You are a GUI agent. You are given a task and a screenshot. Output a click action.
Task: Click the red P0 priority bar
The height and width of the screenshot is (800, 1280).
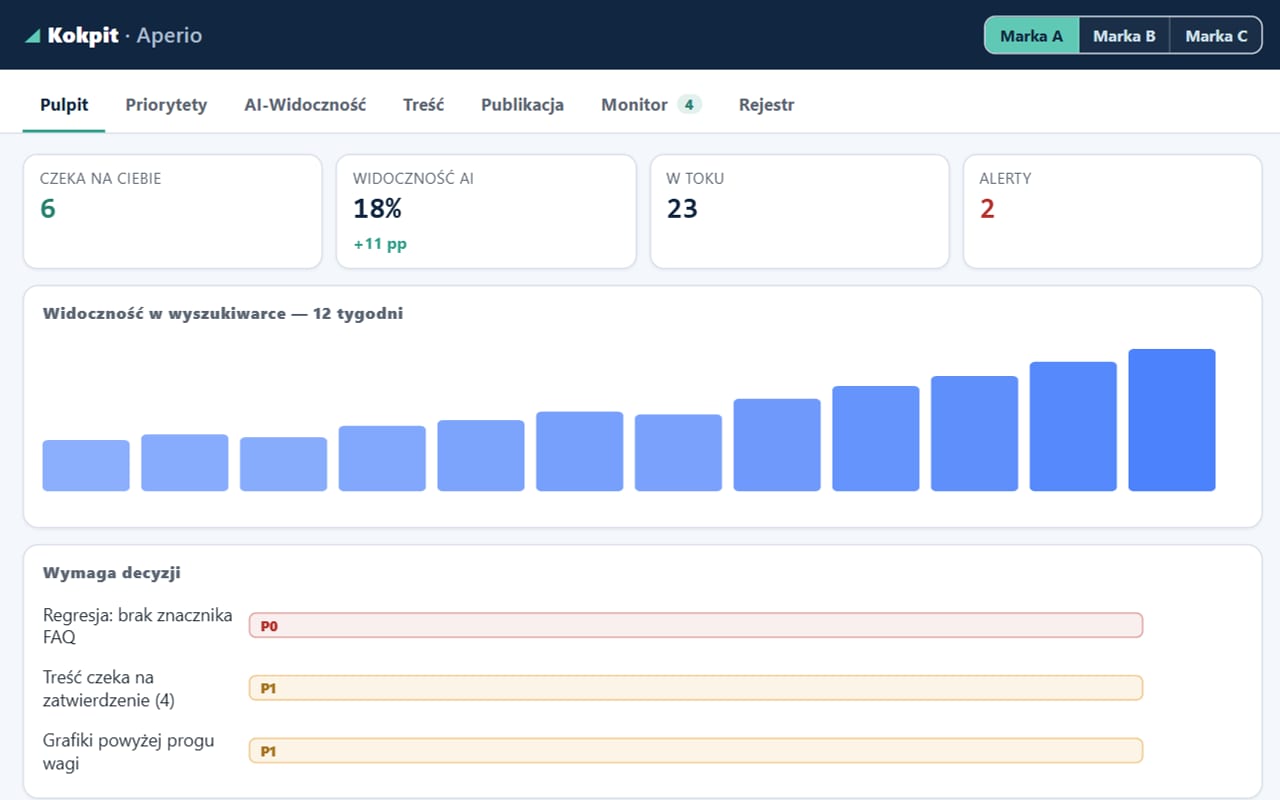696,625
